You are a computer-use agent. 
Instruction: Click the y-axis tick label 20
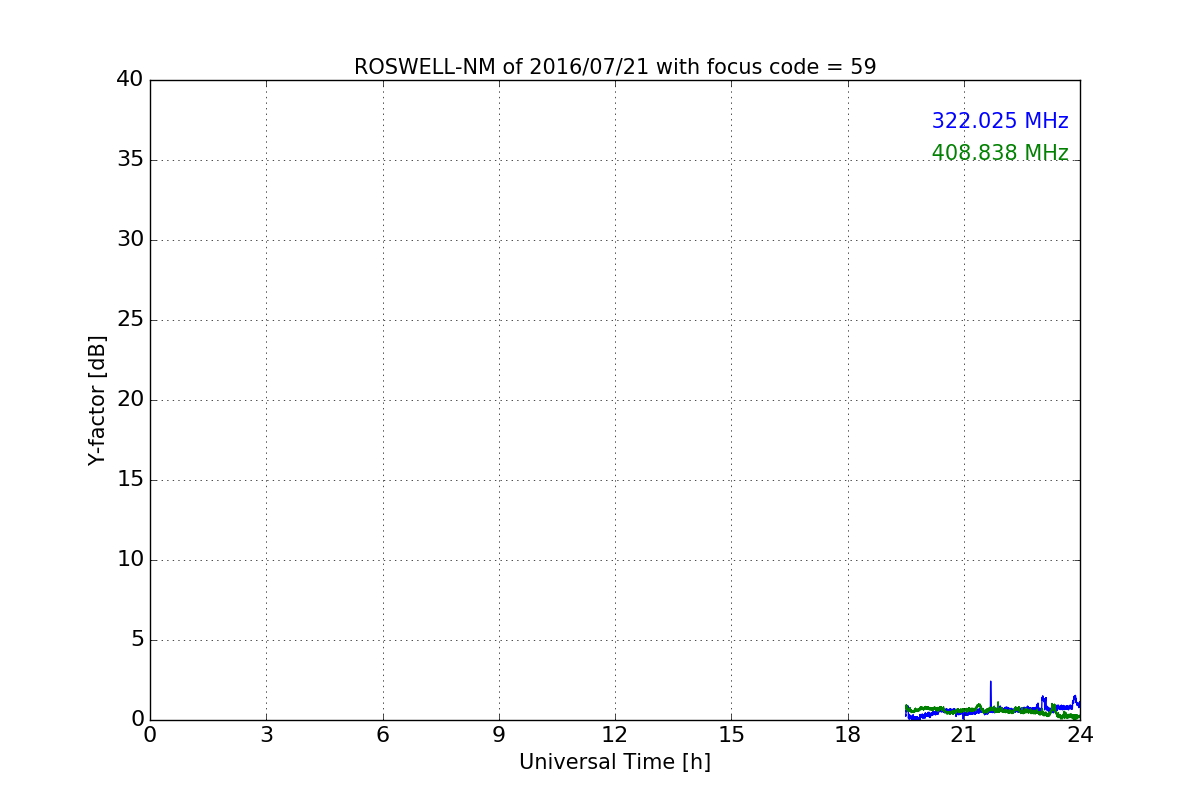(x=130, y=399)
